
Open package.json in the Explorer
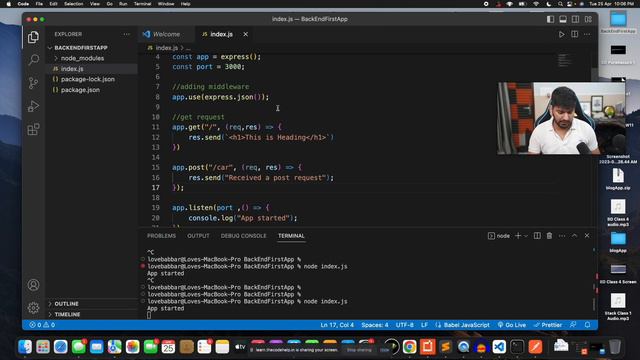click(x=80, y=90)
